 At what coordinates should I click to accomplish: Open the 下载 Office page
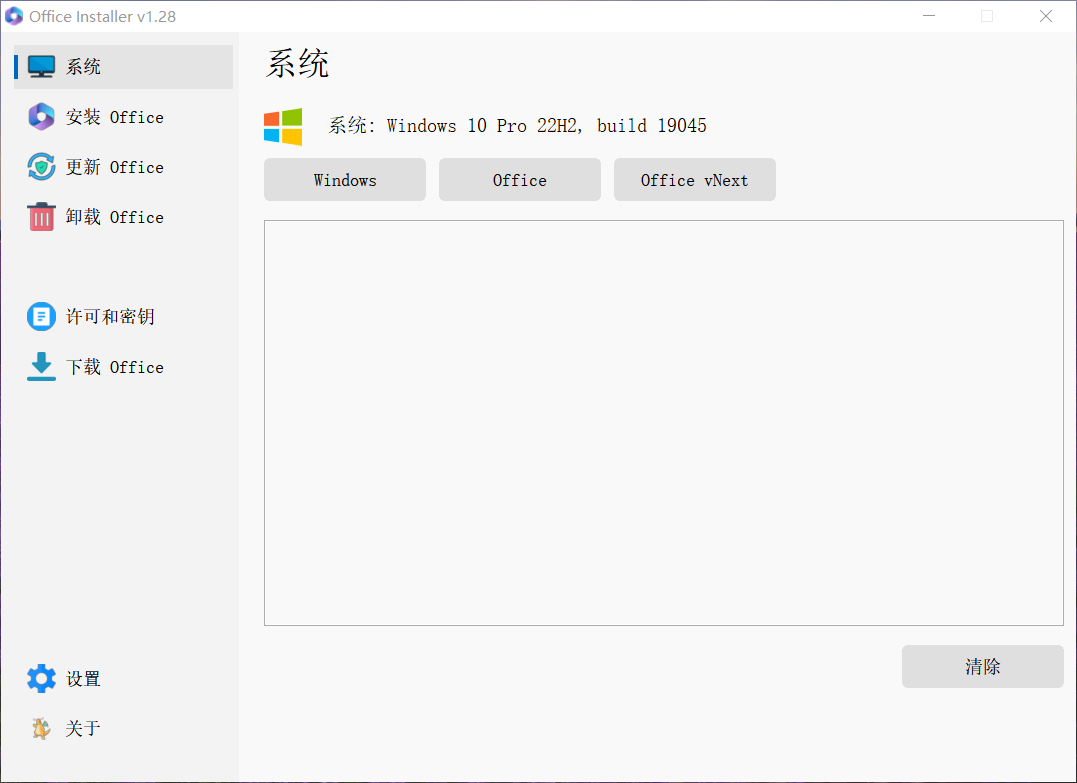pos(124,367)
